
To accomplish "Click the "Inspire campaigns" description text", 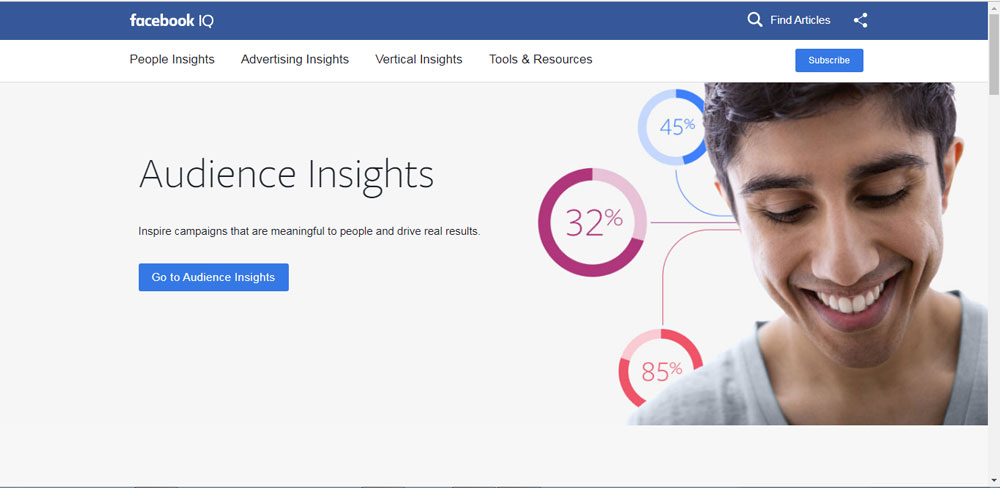I will point(309,231).
